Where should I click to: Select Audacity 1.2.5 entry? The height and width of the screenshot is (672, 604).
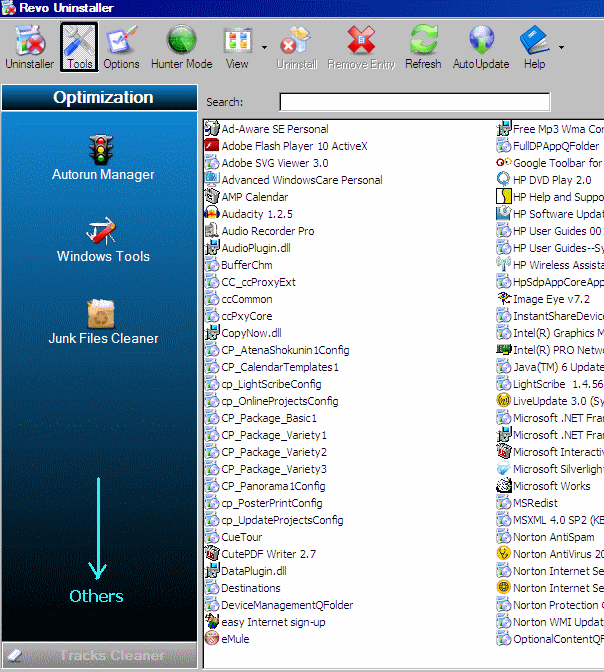(x=249, y=214)
